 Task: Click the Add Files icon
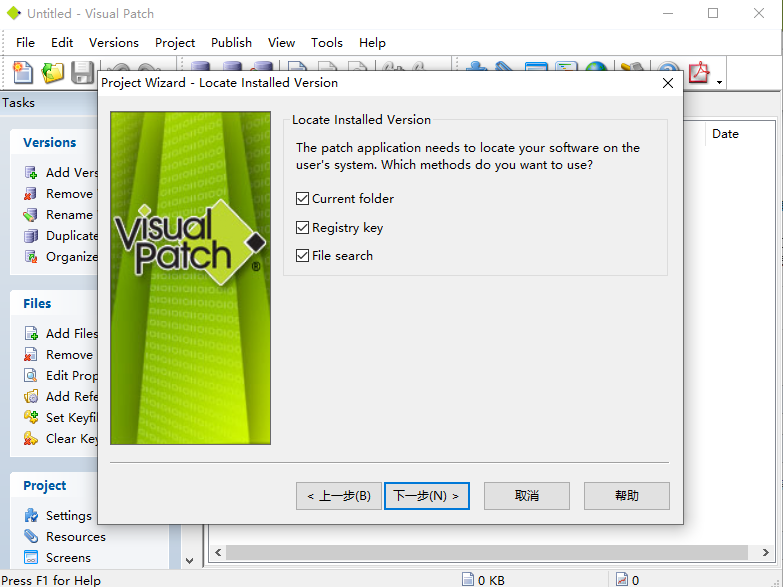31,334
